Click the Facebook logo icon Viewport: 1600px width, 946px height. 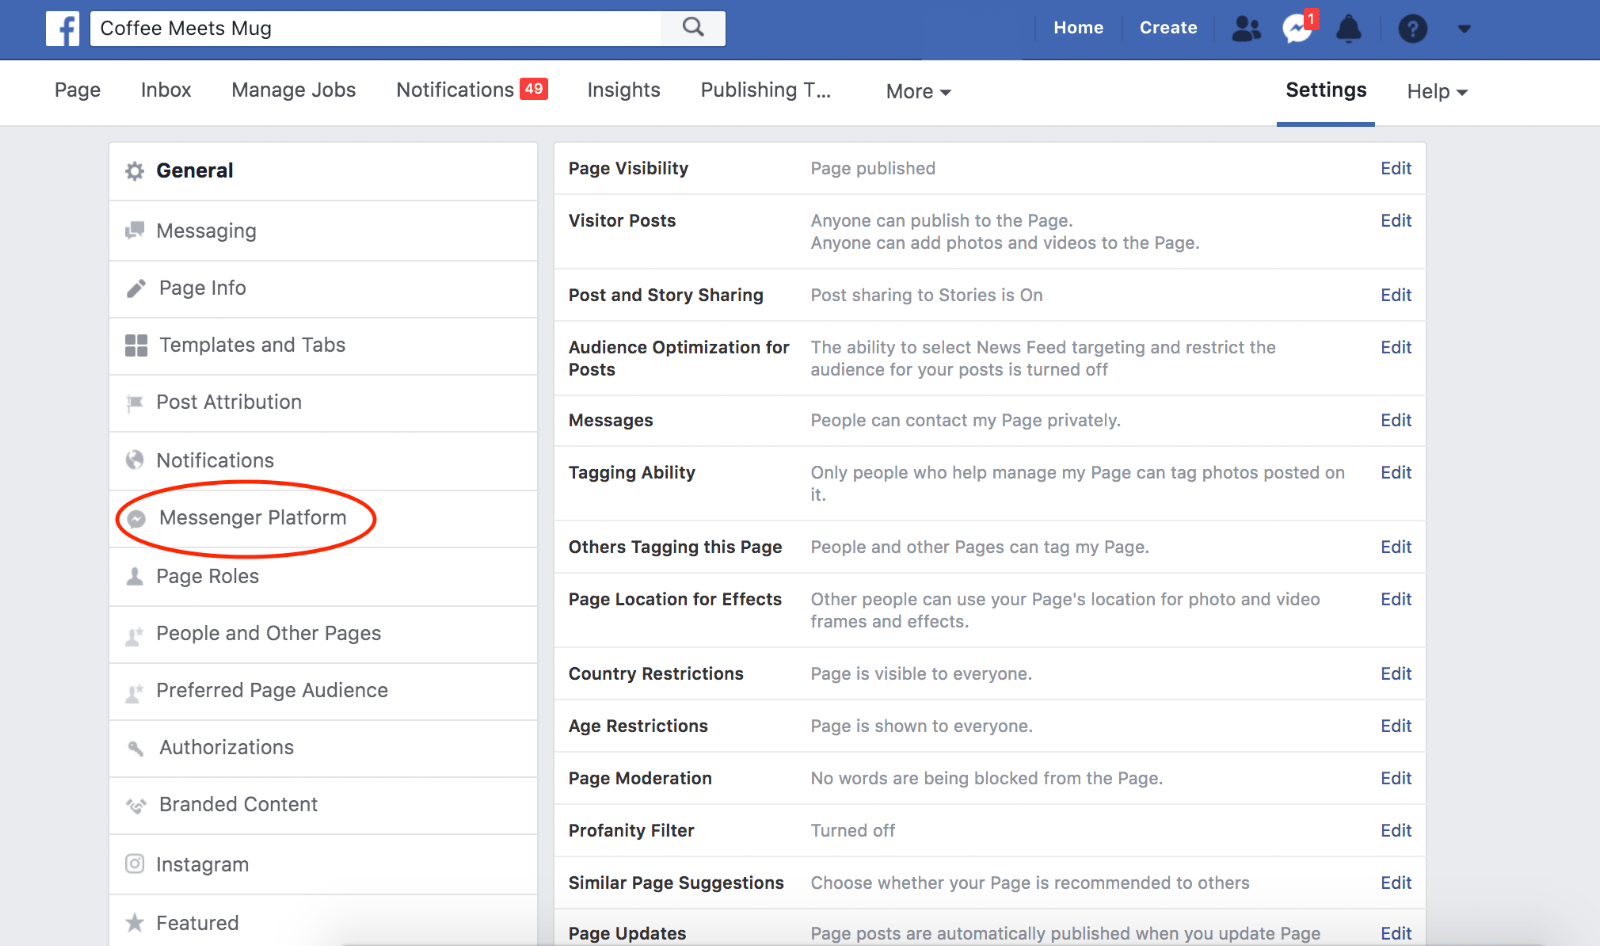click(62, 28)
